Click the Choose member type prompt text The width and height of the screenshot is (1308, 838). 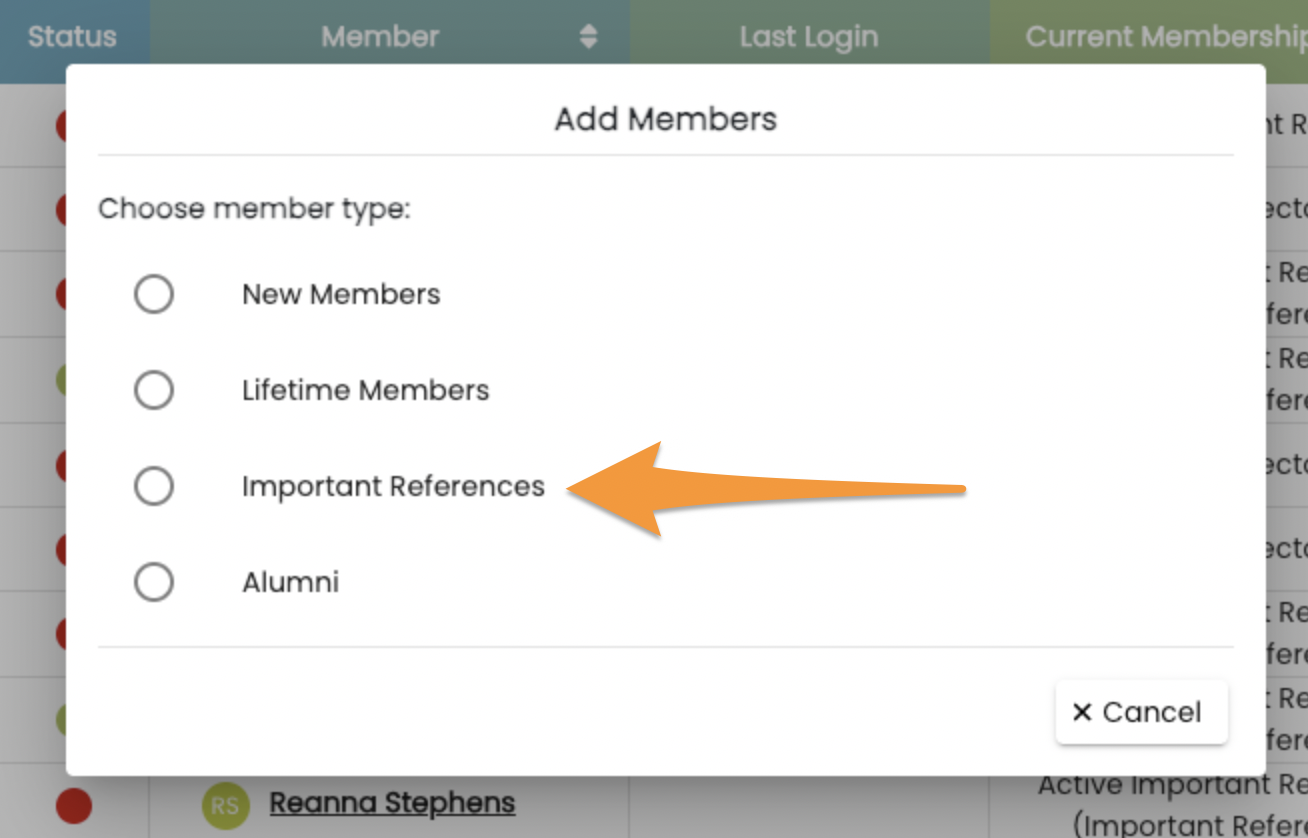click(x=254, y=210)
